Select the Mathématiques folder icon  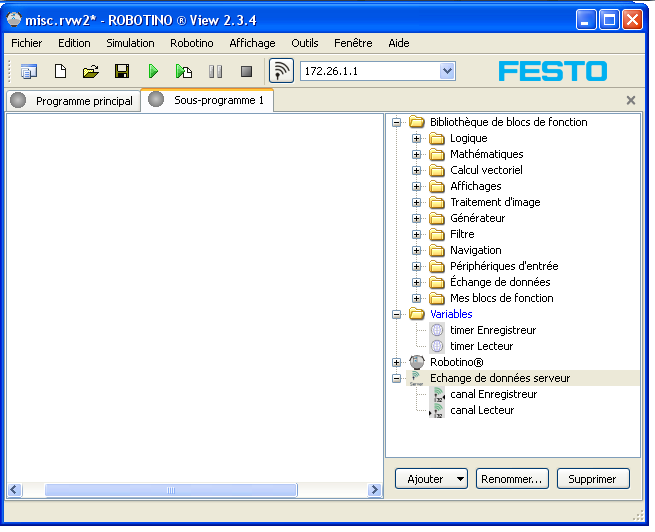pyautogui.click(x=437, y=155)
